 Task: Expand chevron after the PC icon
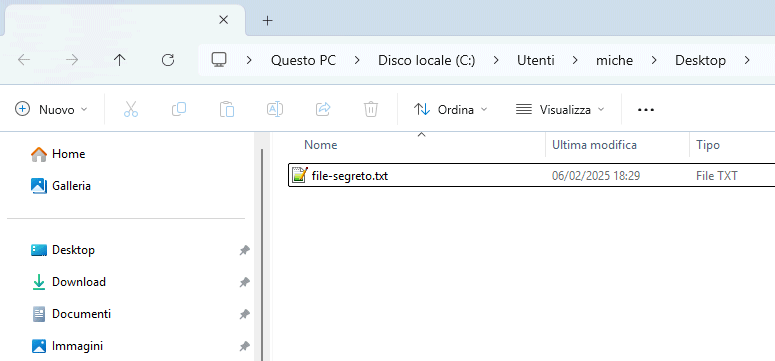[249, 60]
